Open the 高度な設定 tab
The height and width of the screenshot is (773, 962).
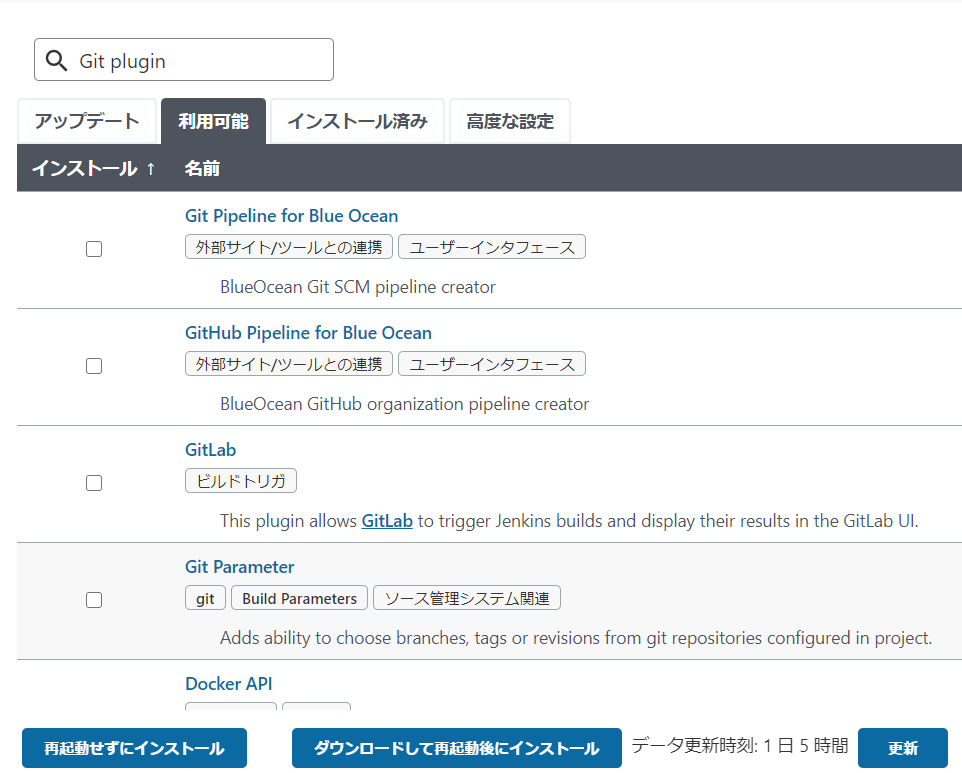click(510, 121)
